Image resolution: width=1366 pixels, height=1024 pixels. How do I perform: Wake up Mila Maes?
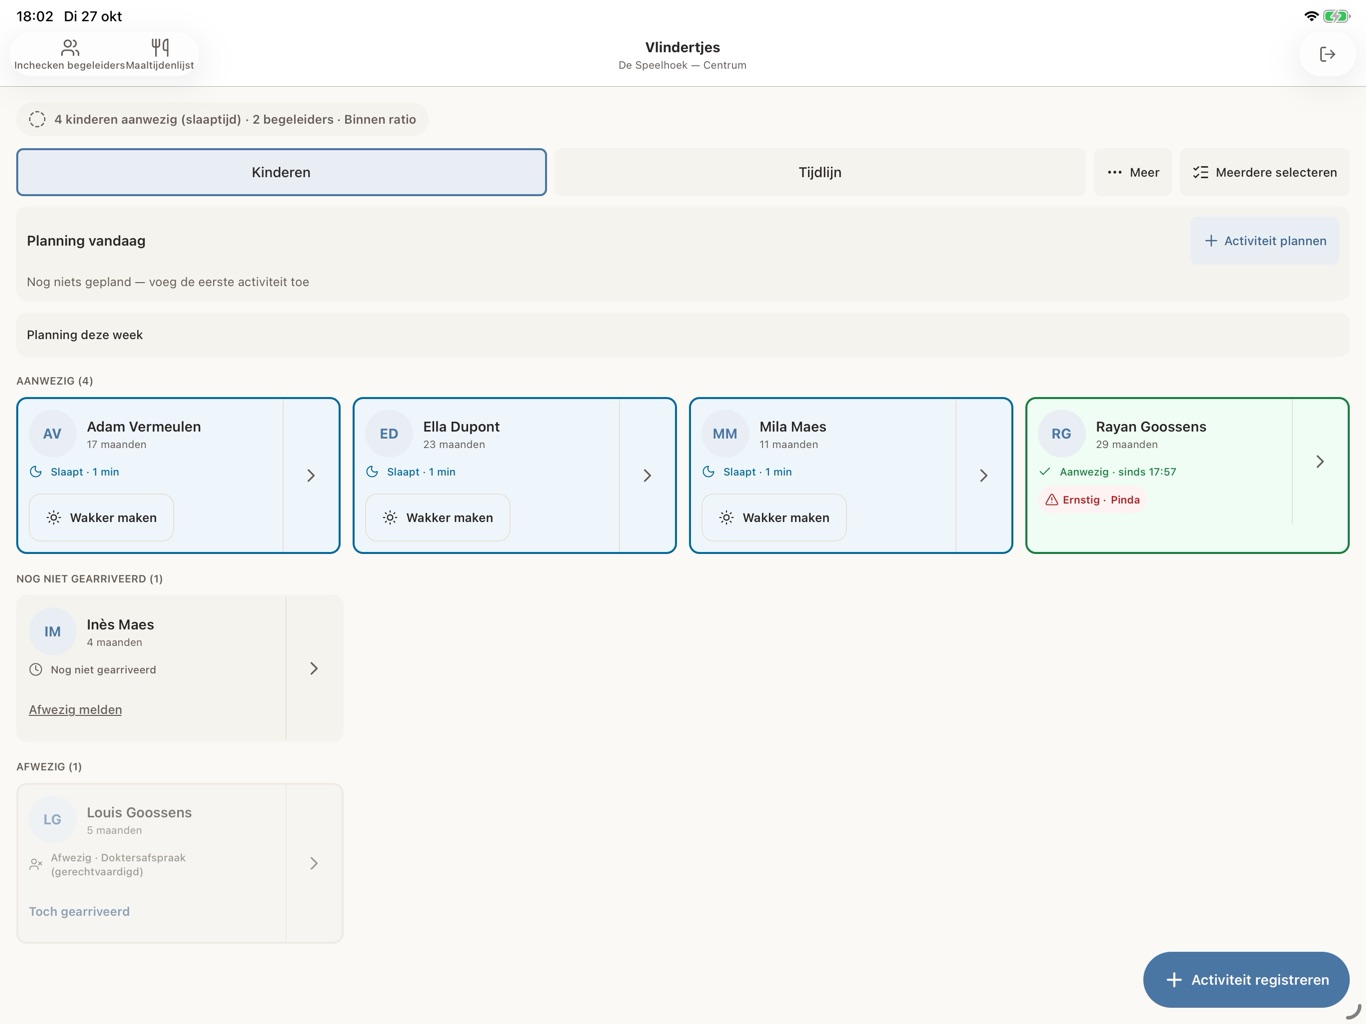pyautogui.click(x=774, y=518)
